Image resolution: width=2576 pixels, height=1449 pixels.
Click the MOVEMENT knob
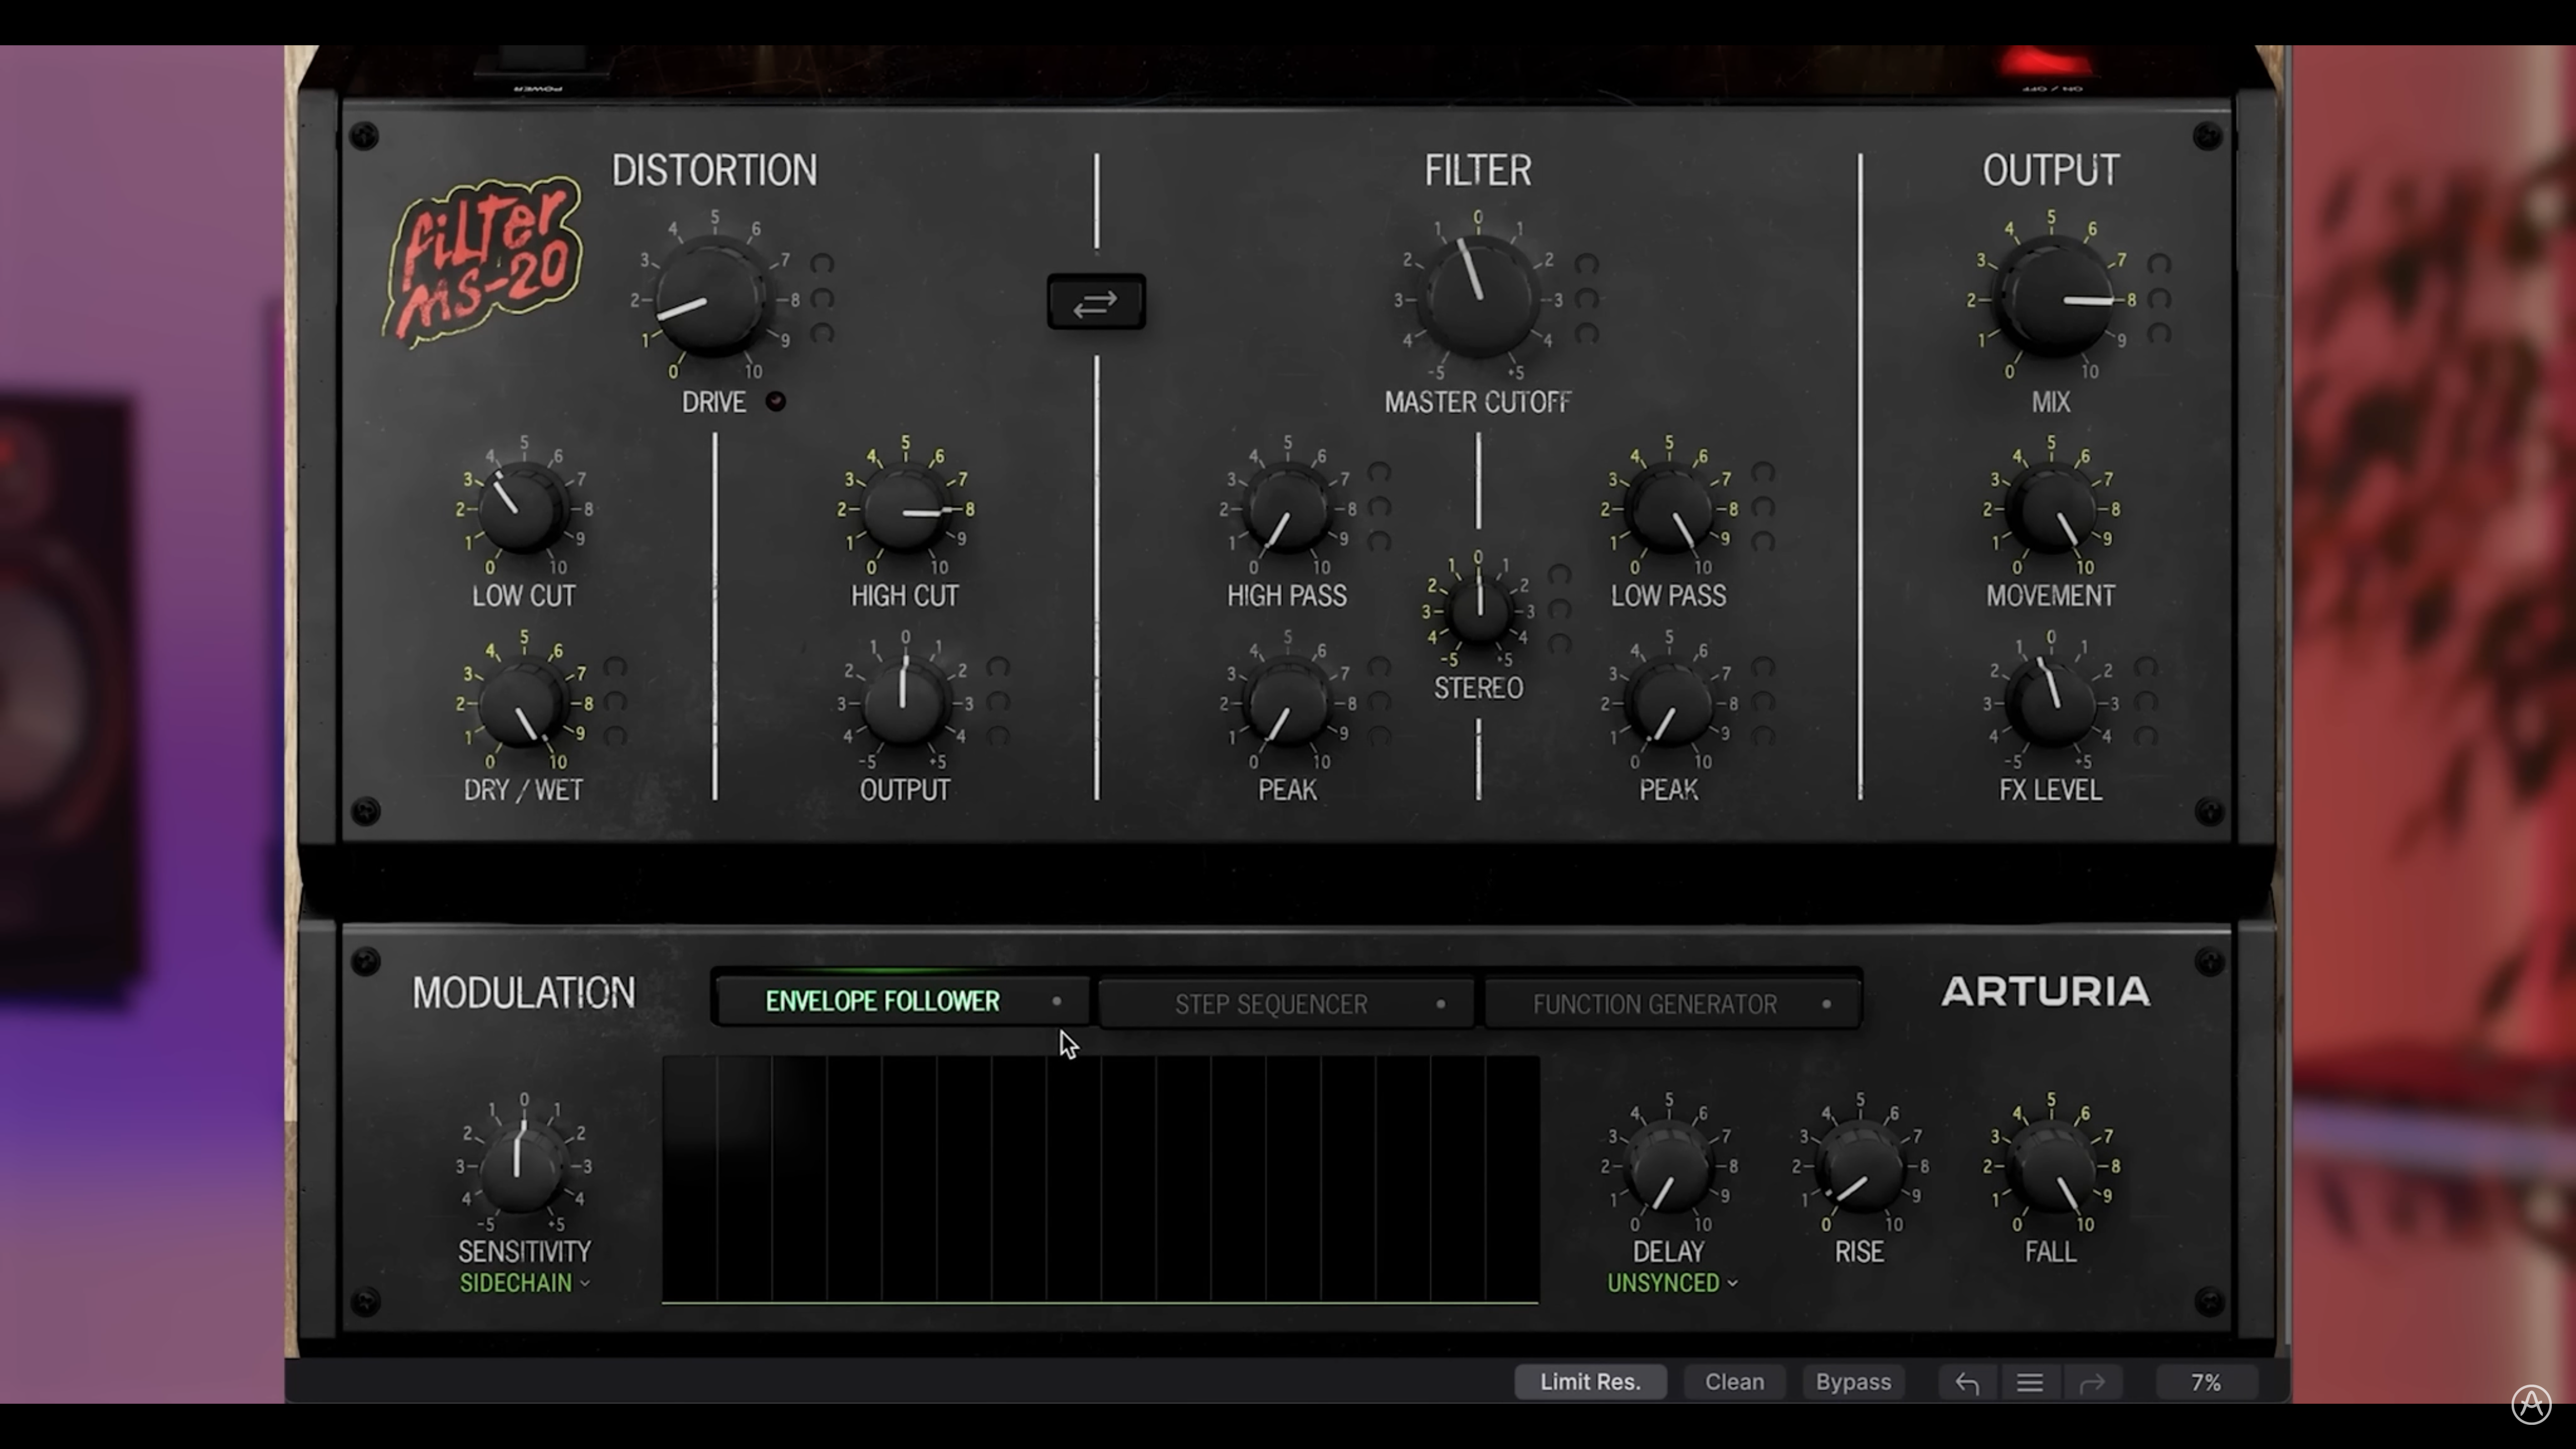pyautogui.click(x=2051, y=509)
